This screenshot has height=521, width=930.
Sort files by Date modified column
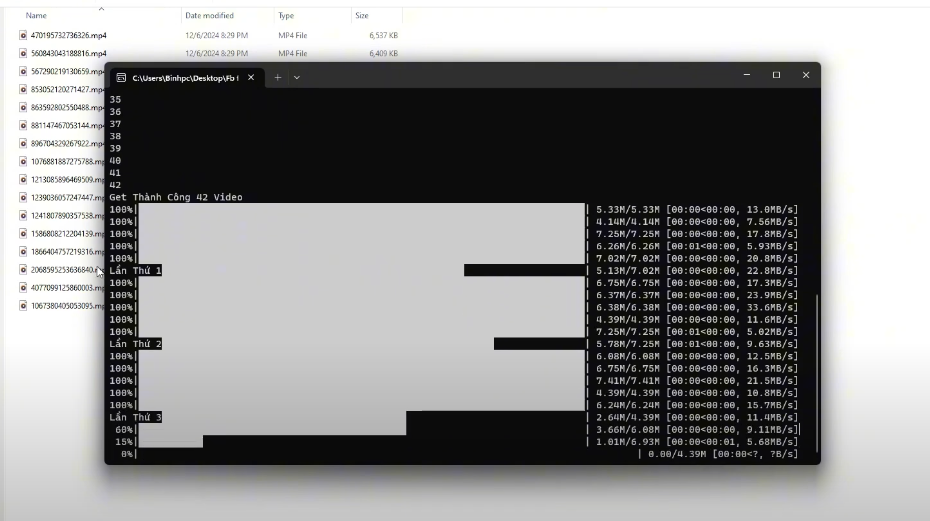point(209,16)
